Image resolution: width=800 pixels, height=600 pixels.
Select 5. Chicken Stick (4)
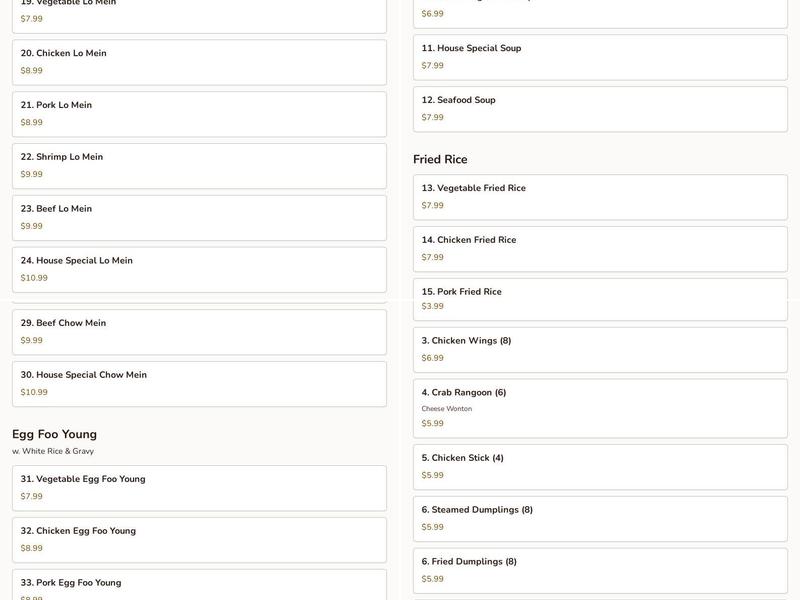pyautogui.click(x=601, y=467)
